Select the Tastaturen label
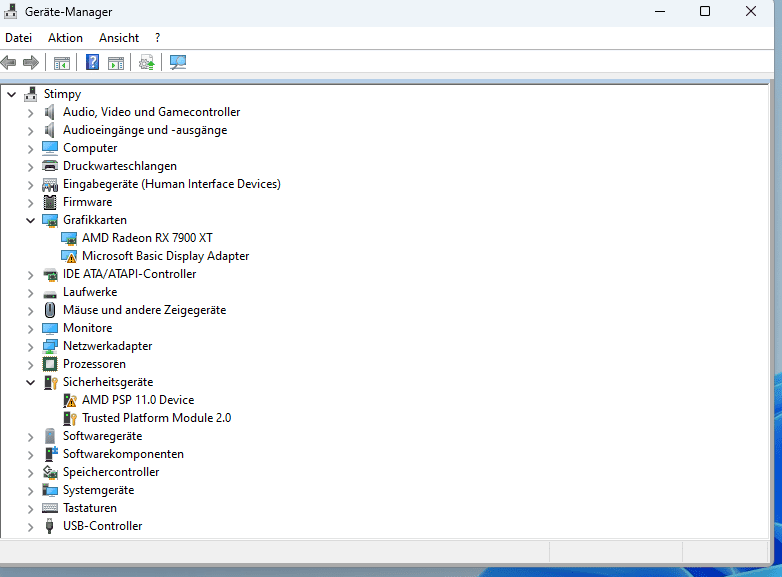Viewport: 782px width, 577px height. (90, 508)
